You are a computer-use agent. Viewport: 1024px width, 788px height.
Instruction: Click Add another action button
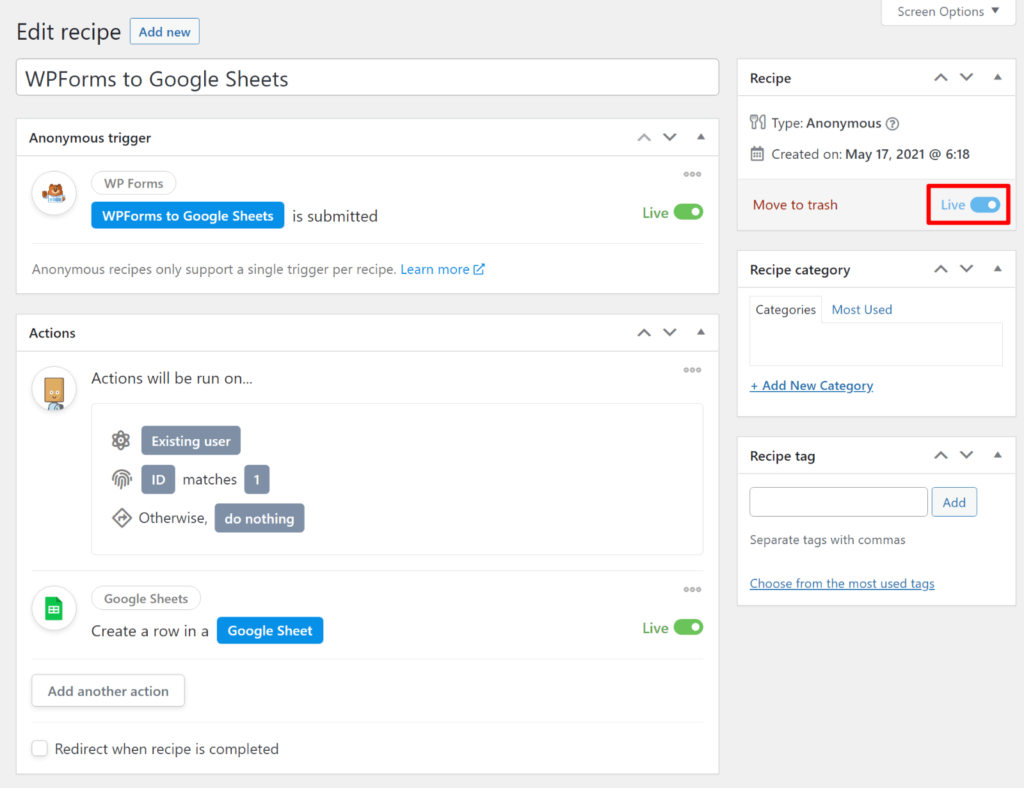click(x=108, y=691)
